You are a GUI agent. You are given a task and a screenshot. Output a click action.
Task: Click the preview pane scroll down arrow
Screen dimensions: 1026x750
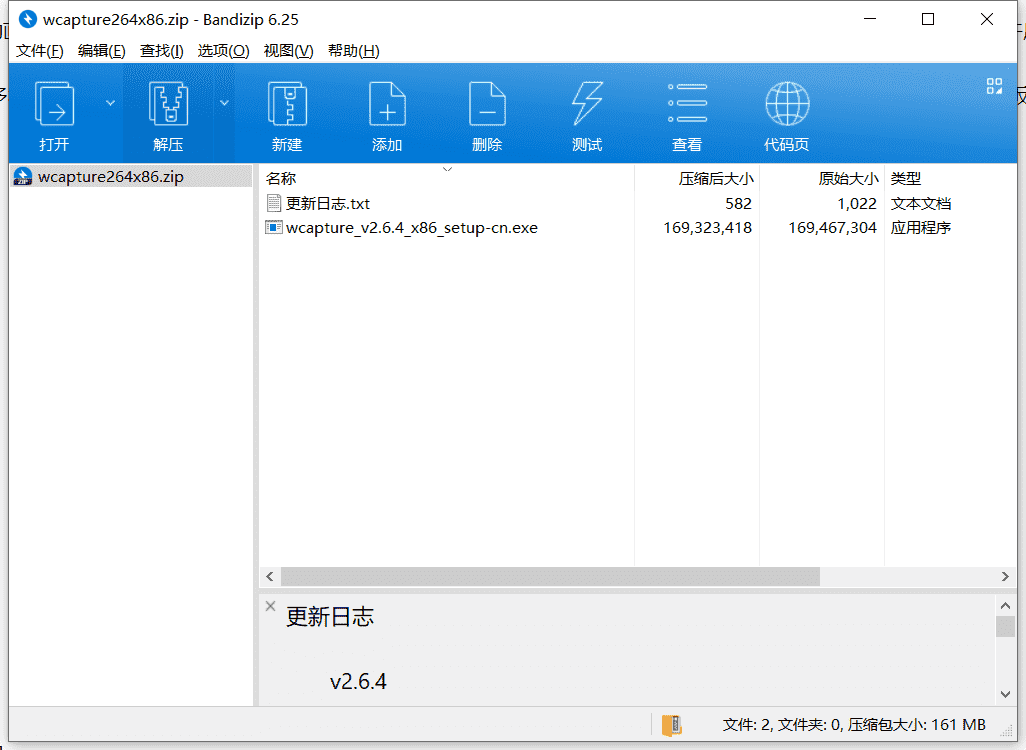click(1005, 694)
